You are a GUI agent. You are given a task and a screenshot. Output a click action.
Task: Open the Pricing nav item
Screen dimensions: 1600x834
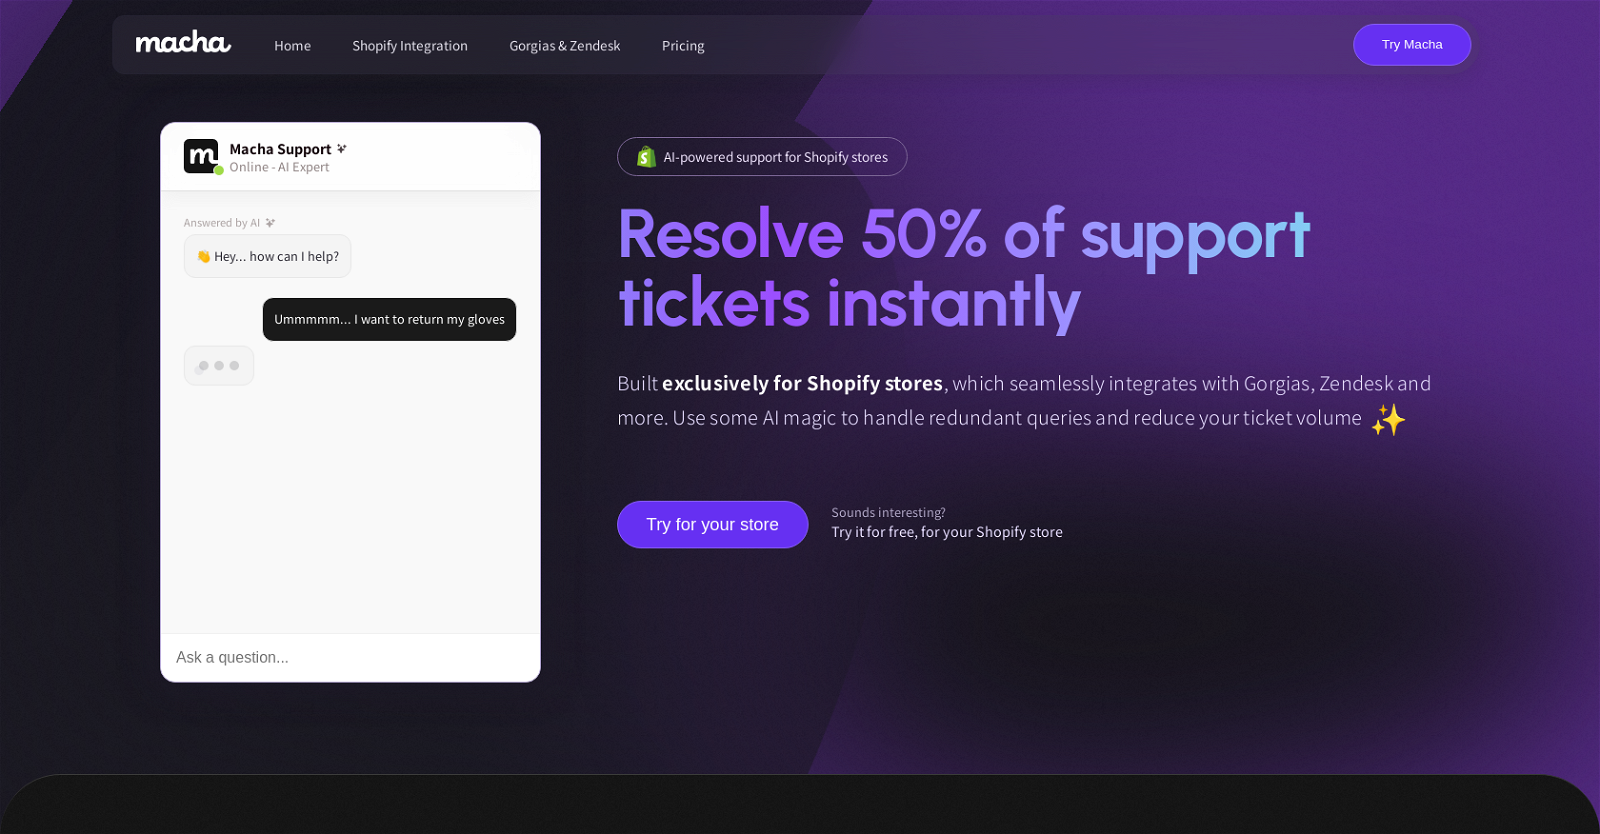point(683,46)
